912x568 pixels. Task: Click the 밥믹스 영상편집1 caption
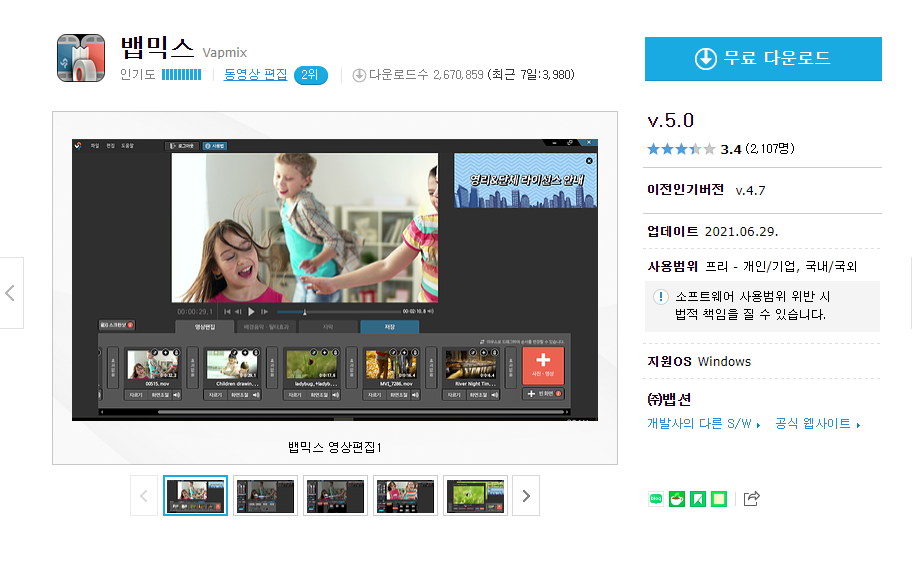pos(335,447)
